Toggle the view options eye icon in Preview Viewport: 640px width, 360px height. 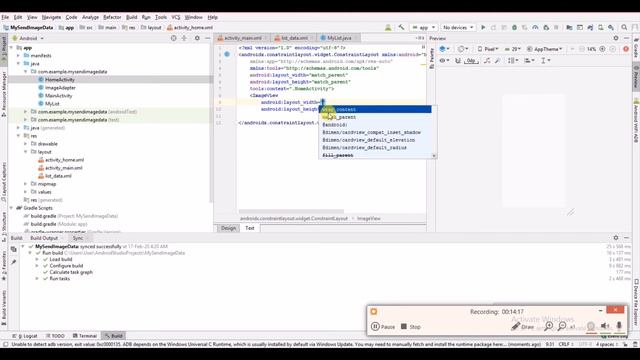coord(444,60)
